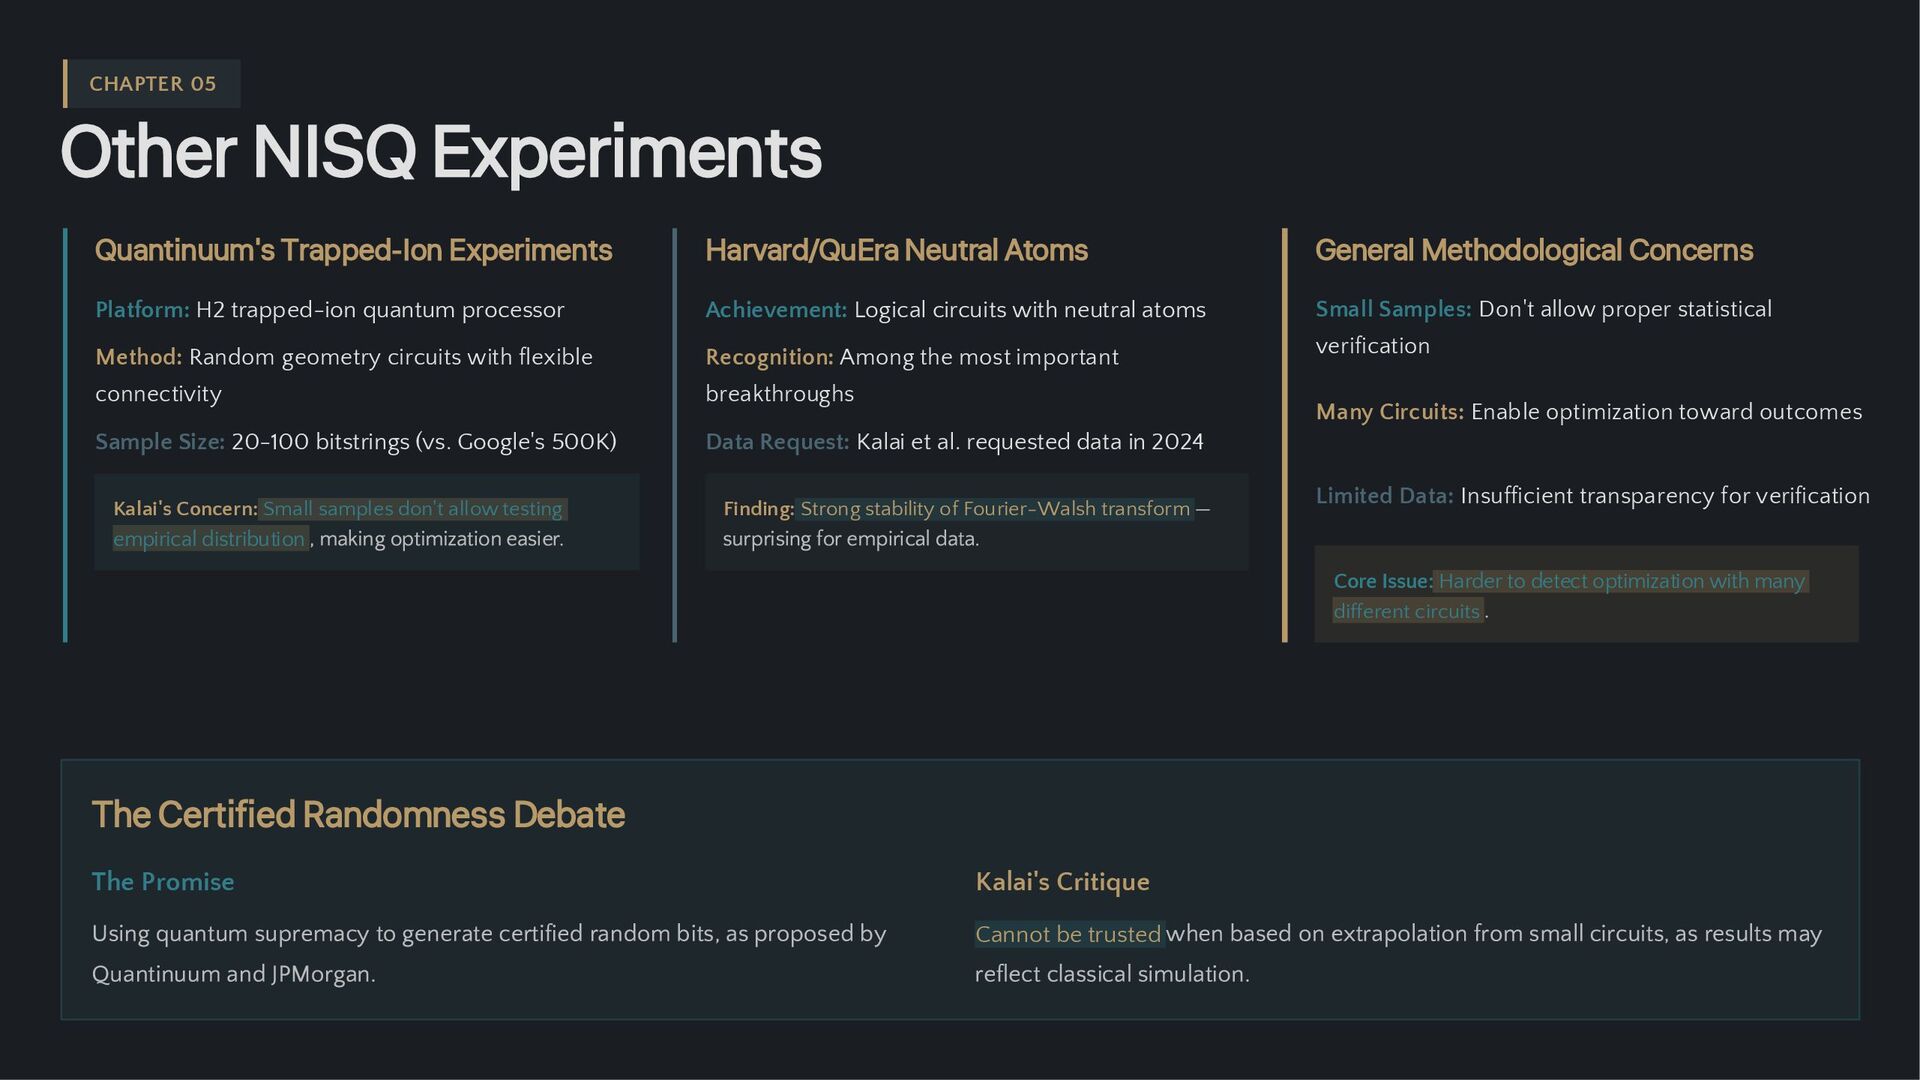Click Kalai's Critique subheading
The image size is (1920, 1080).
point(1062,882)
